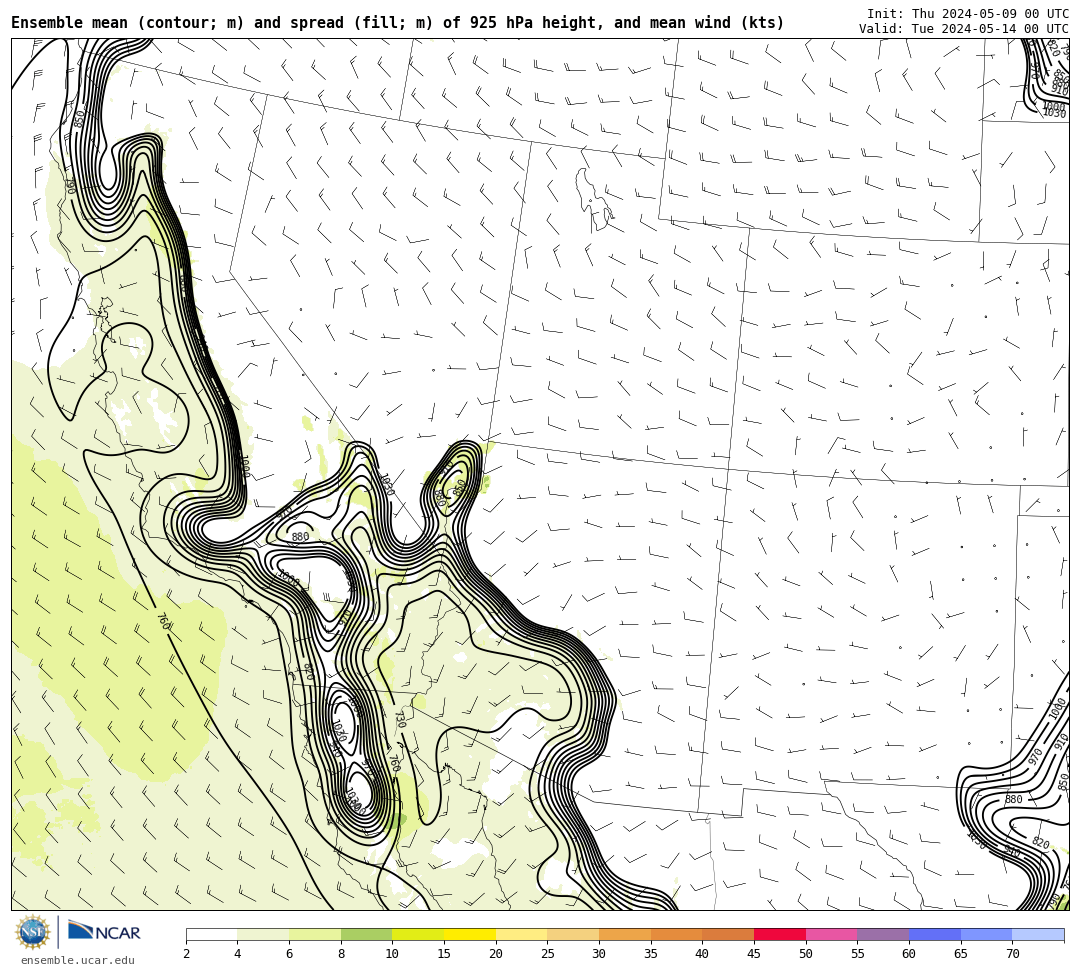
Task: Pick the red 45–50 colorbar swatch
Action: [780, 934]
